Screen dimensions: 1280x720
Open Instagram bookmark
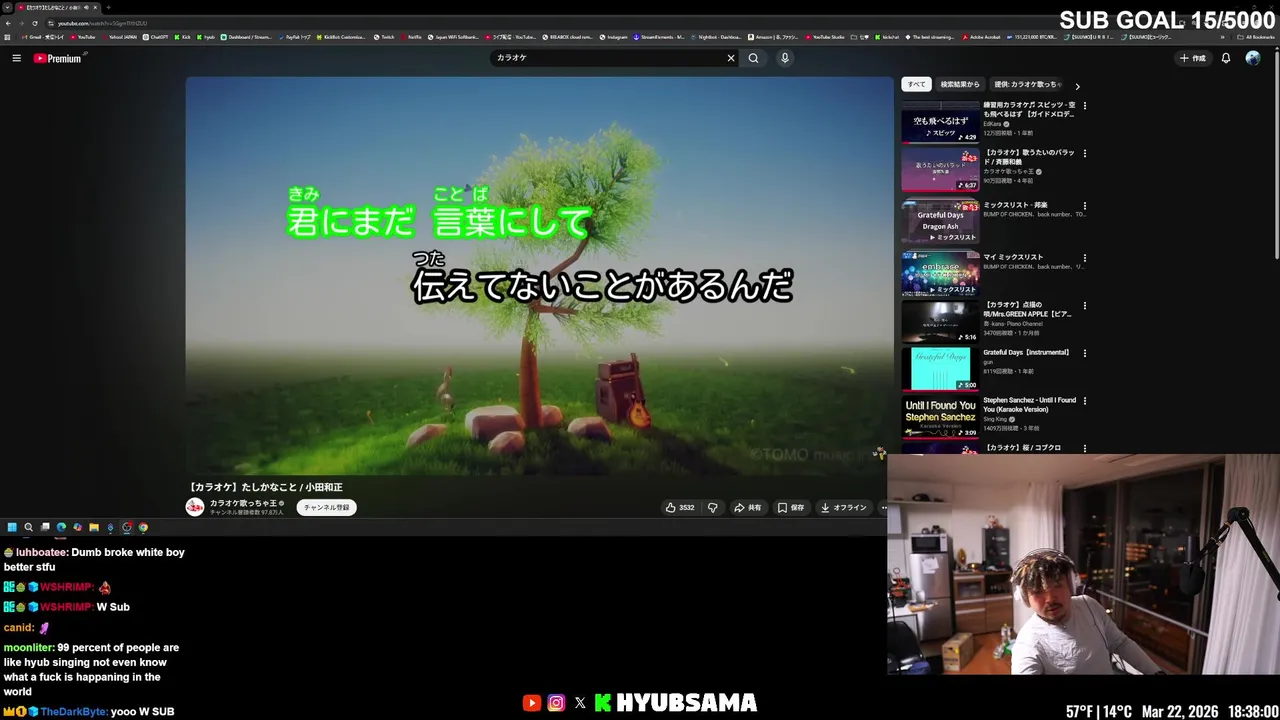click(613, 37)
